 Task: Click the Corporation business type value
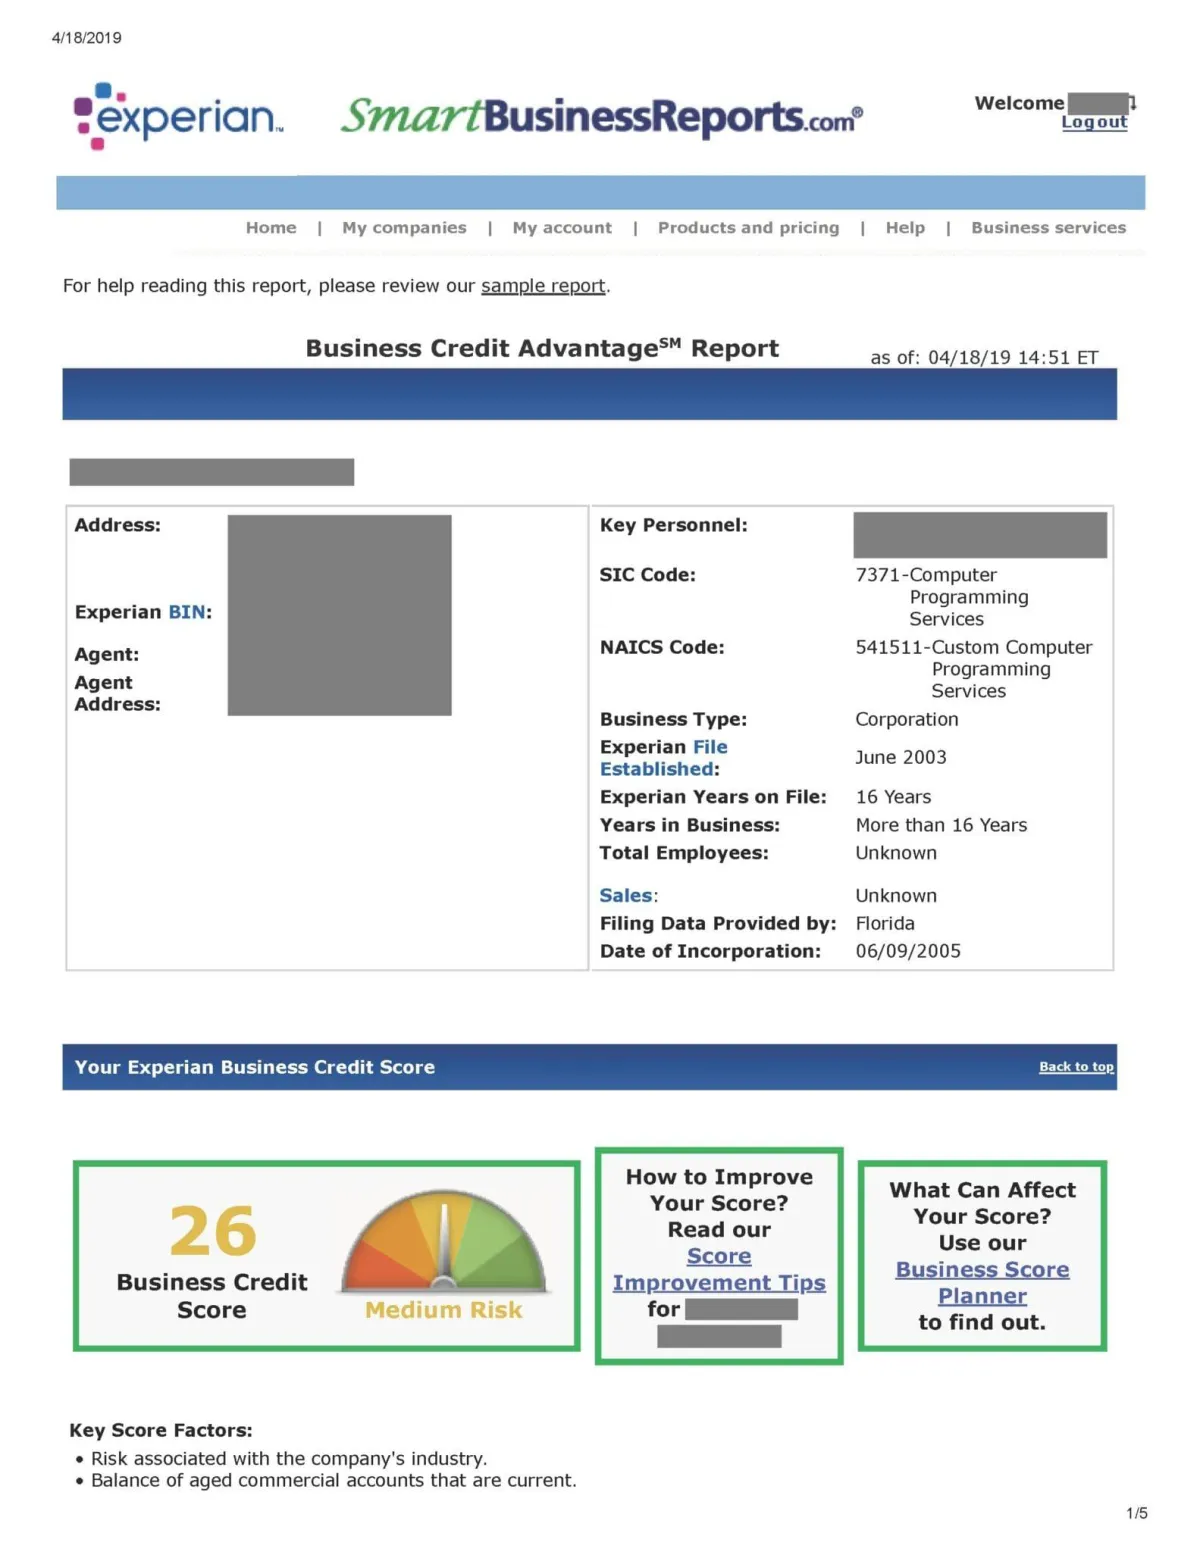pos(907,720)
